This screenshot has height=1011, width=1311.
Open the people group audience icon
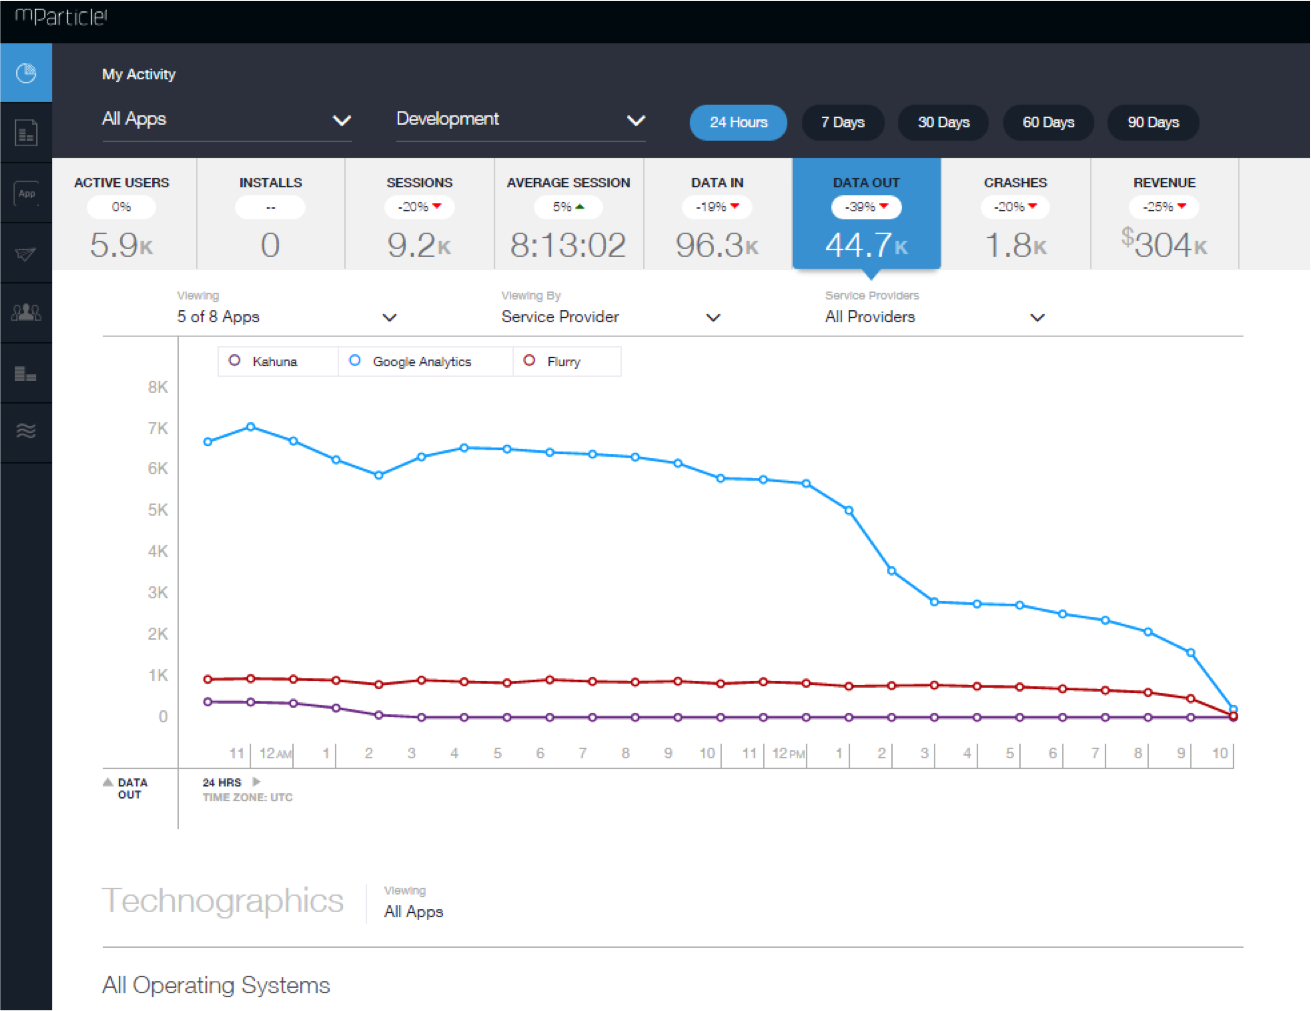[x=26, y=313]
